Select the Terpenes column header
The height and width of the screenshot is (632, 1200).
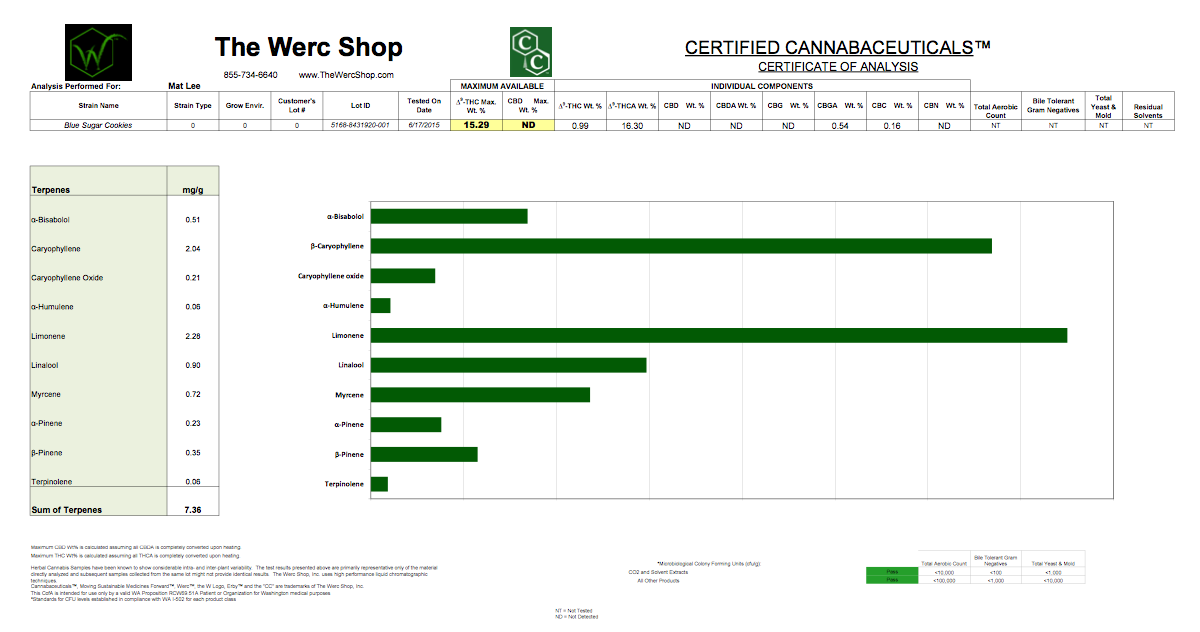51,189
